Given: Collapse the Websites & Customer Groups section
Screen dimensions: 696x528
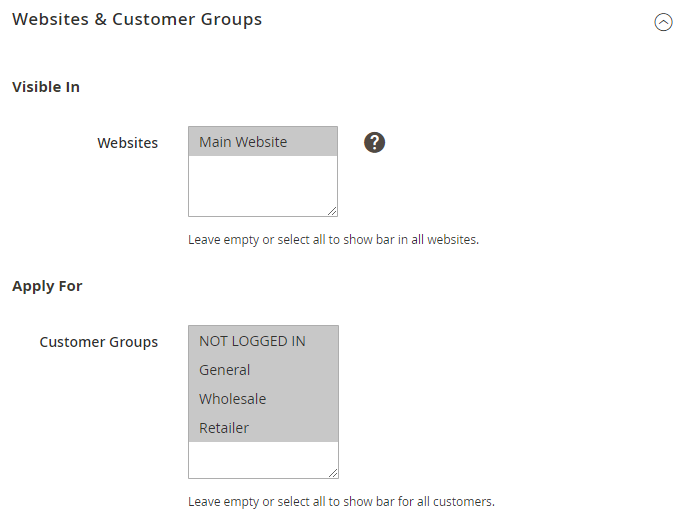Looking at the screenshot, I should point(663,22).
